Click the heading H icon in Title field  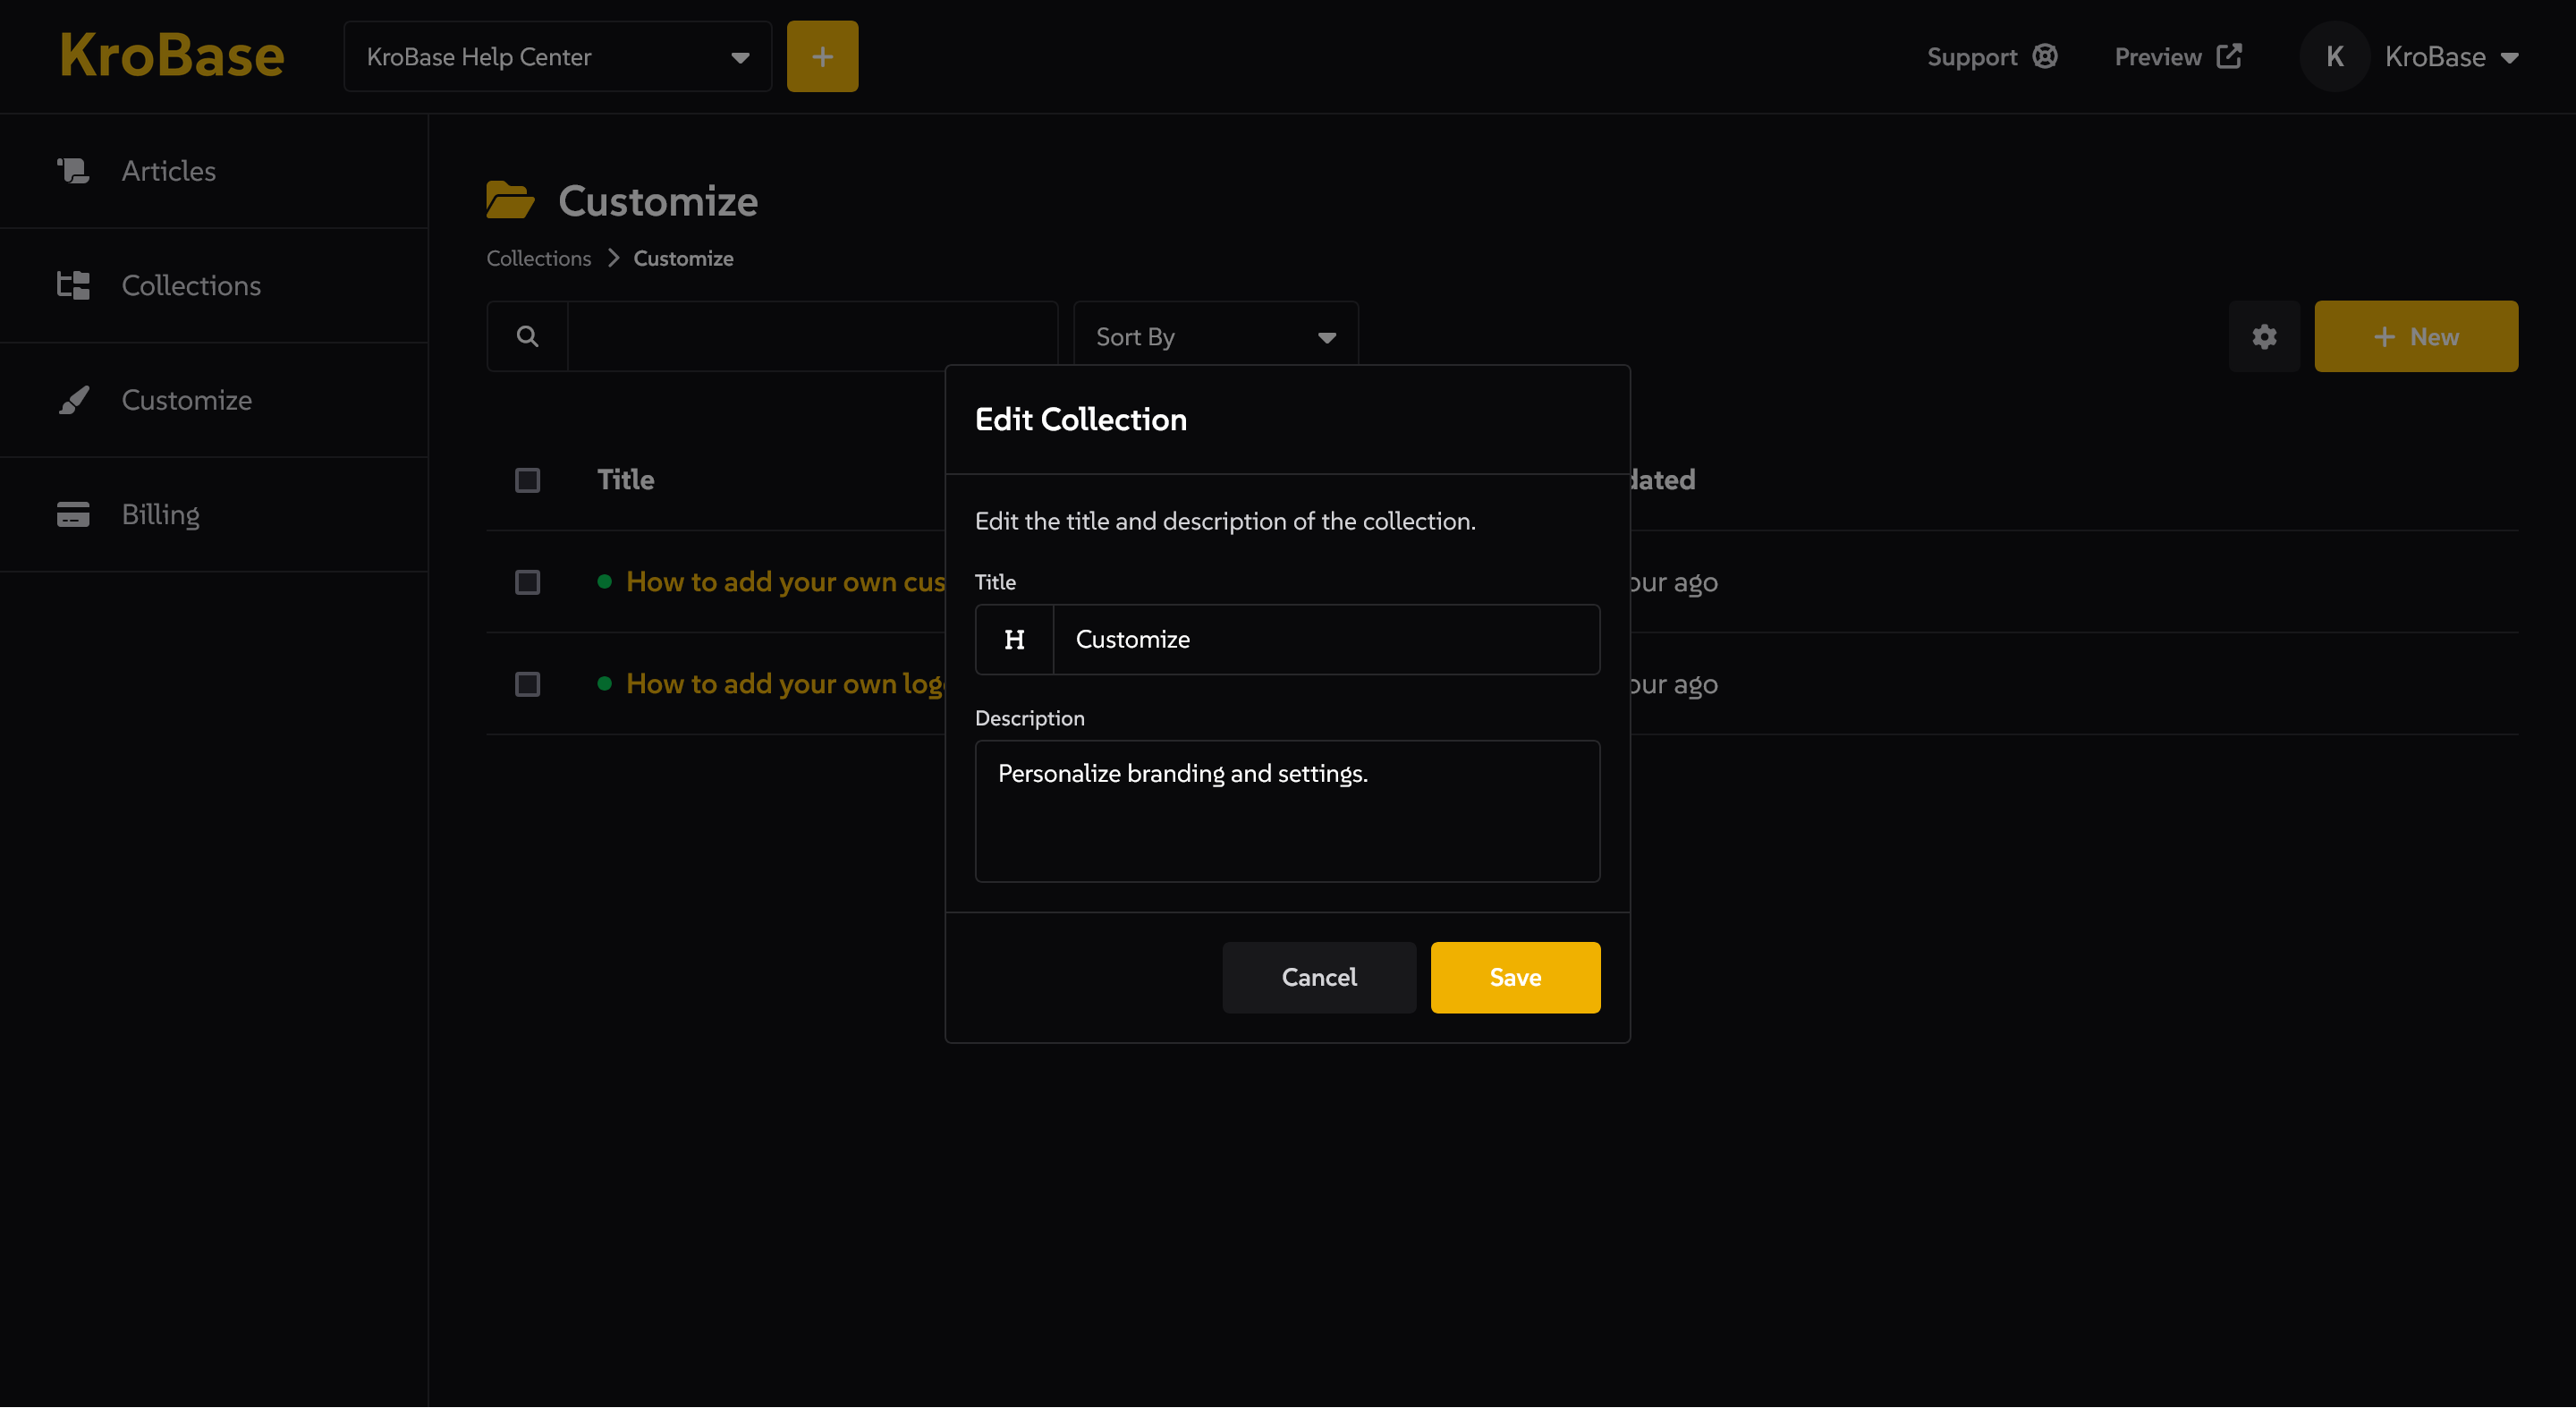[x=1014, y=640]
